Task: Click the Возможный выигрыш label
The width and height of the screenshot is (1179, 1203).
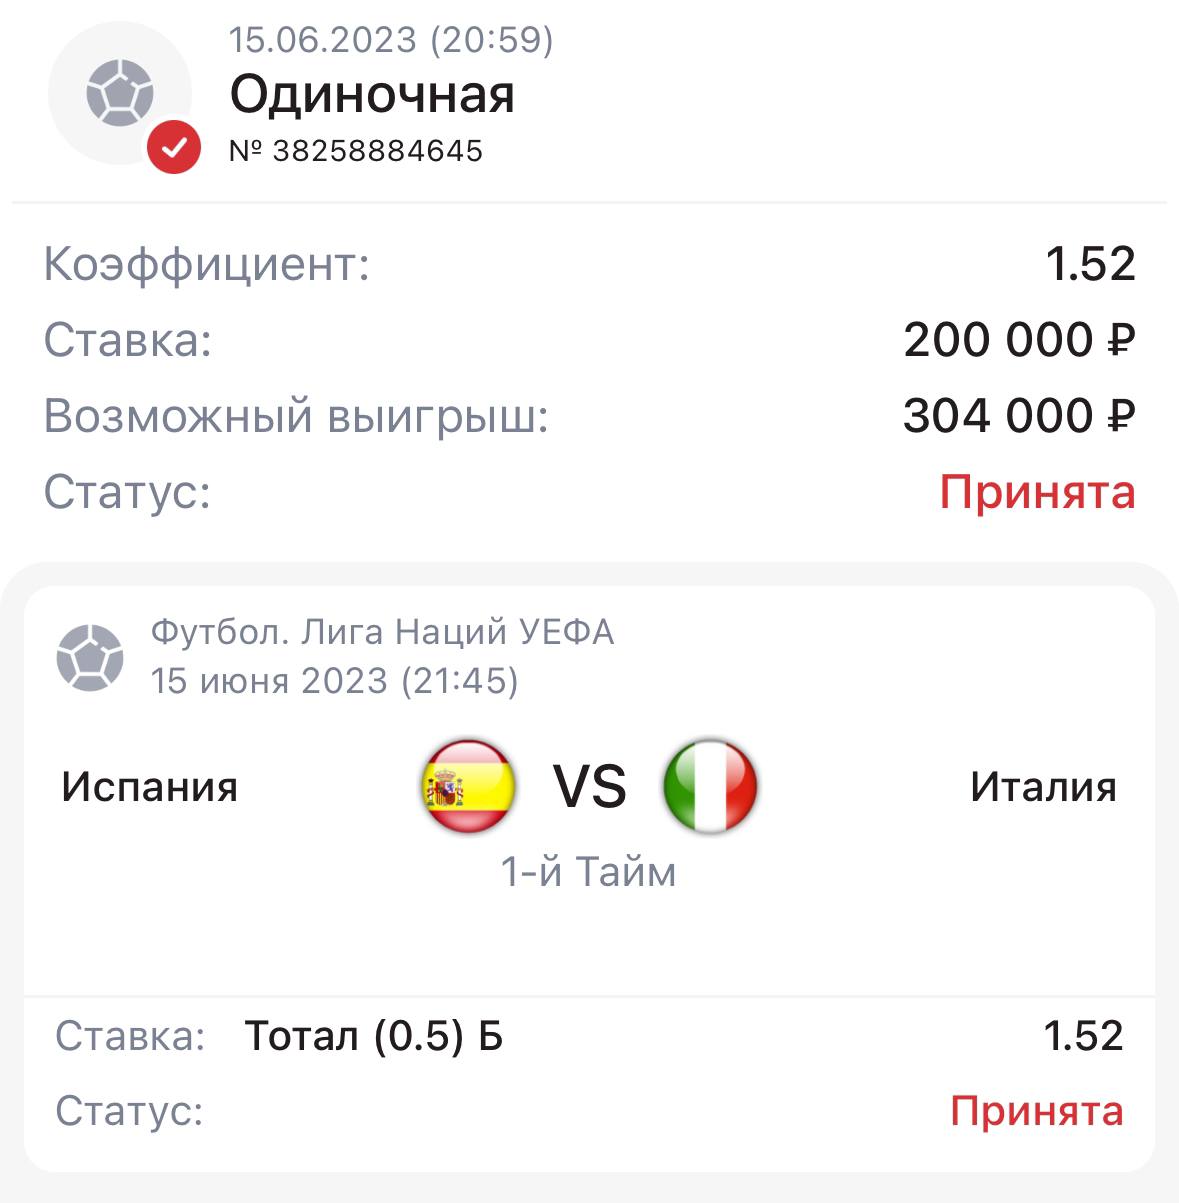Action: pos(297,416)
